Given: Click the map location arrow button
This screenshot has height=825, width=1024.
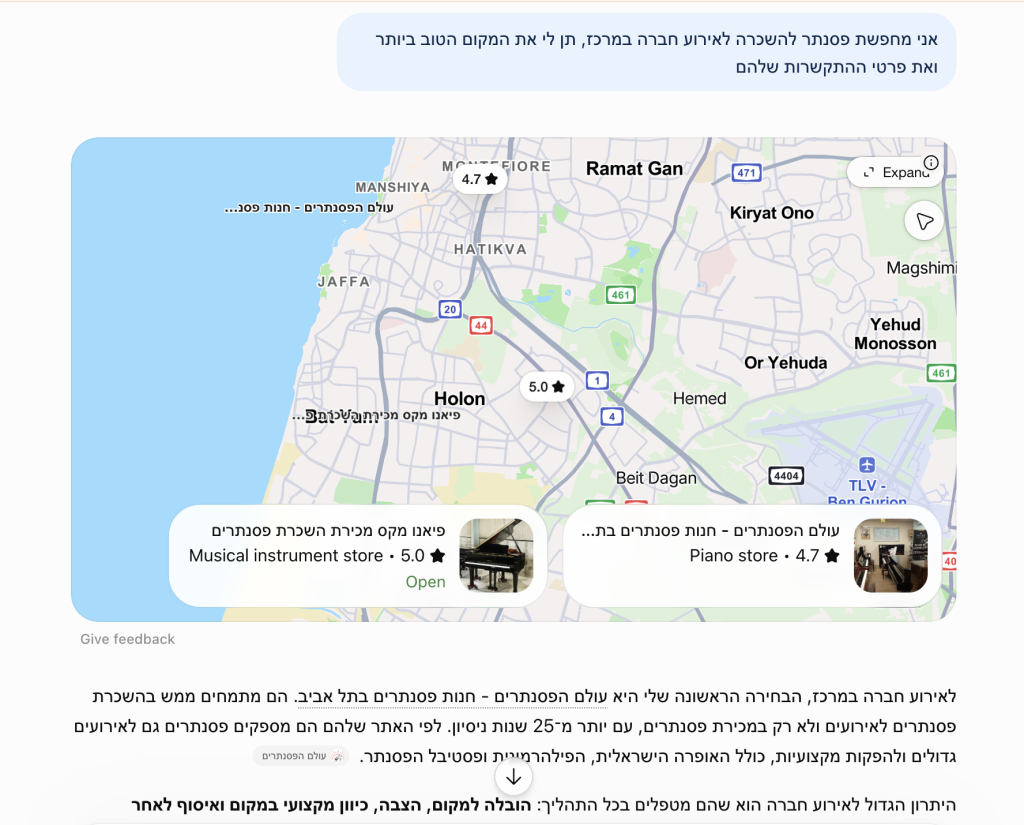Looking at the screenshot, I should click(924, 221).
